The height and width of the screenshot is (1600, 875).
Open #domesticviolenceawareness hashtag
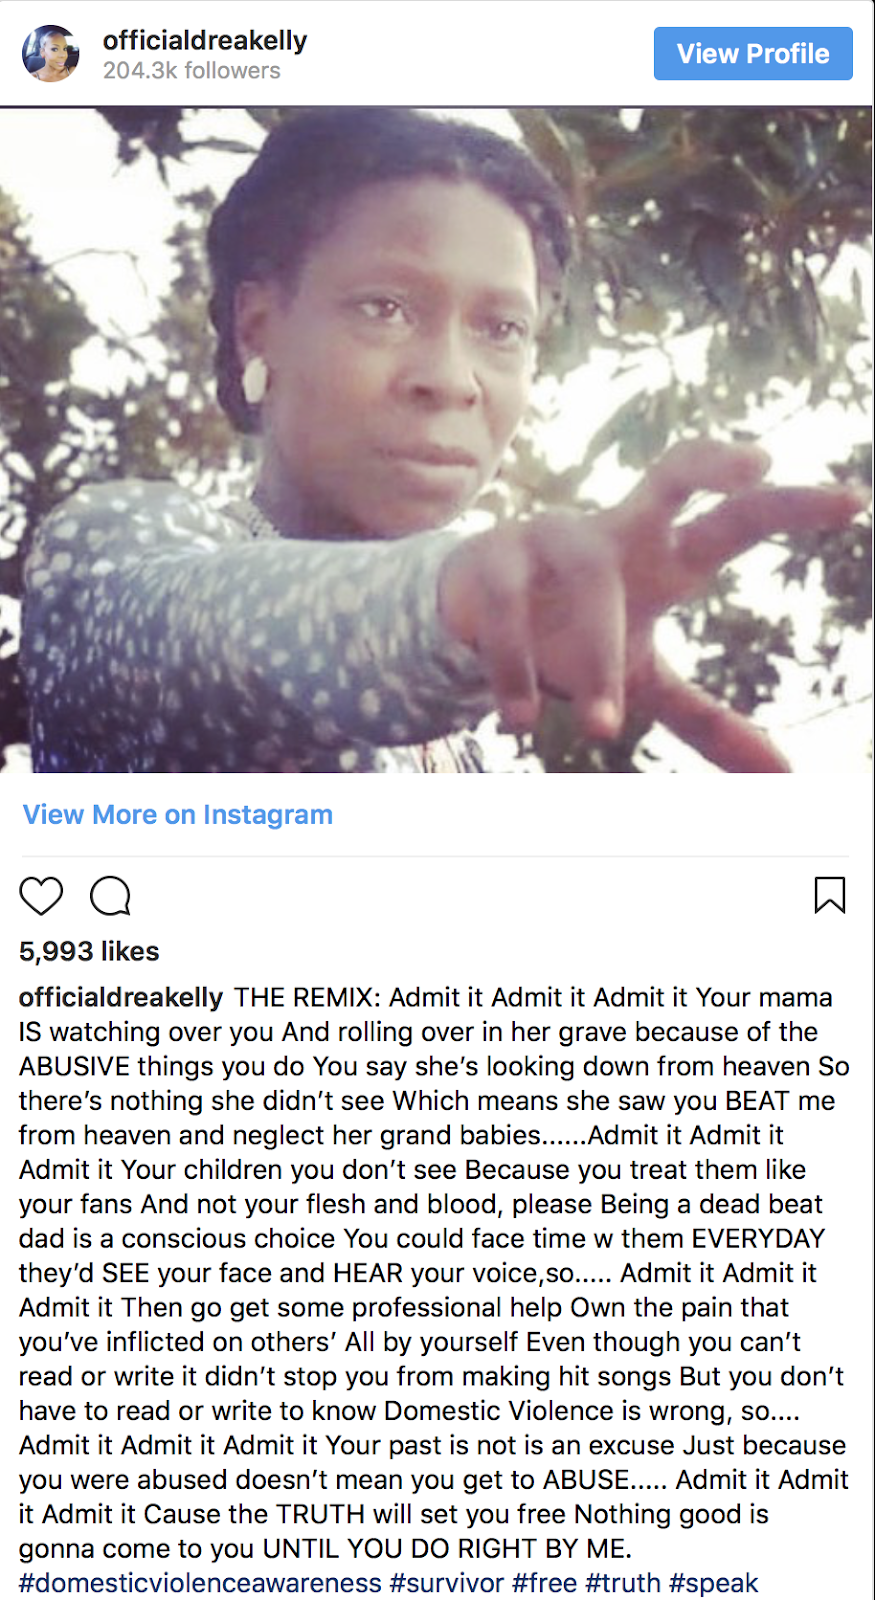tap(200, 1584)
